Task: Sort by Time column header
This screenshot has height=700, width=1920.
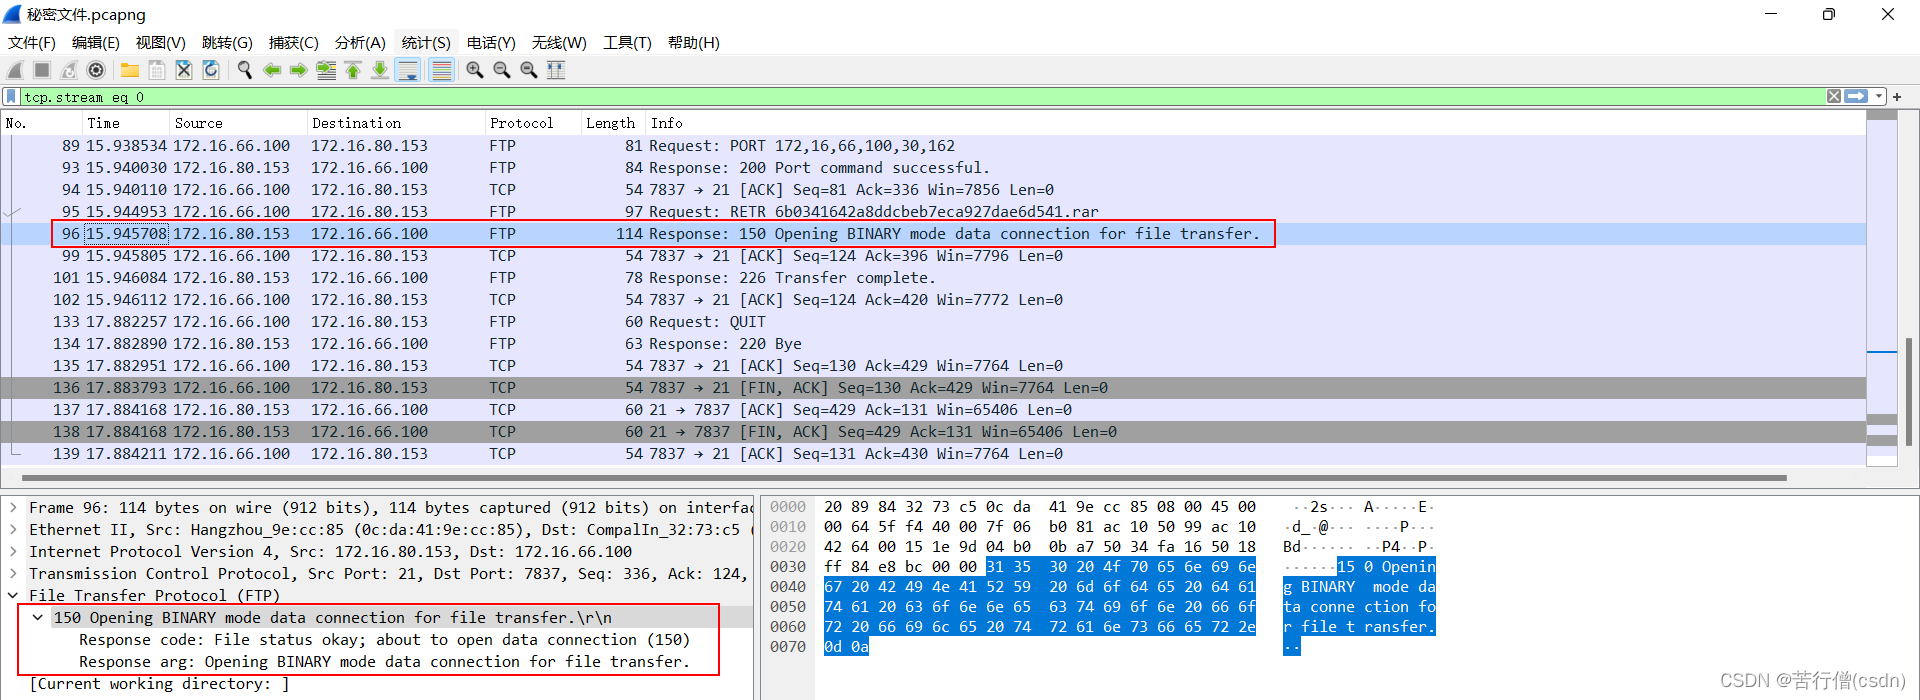Action: click(x=125, y=123)
